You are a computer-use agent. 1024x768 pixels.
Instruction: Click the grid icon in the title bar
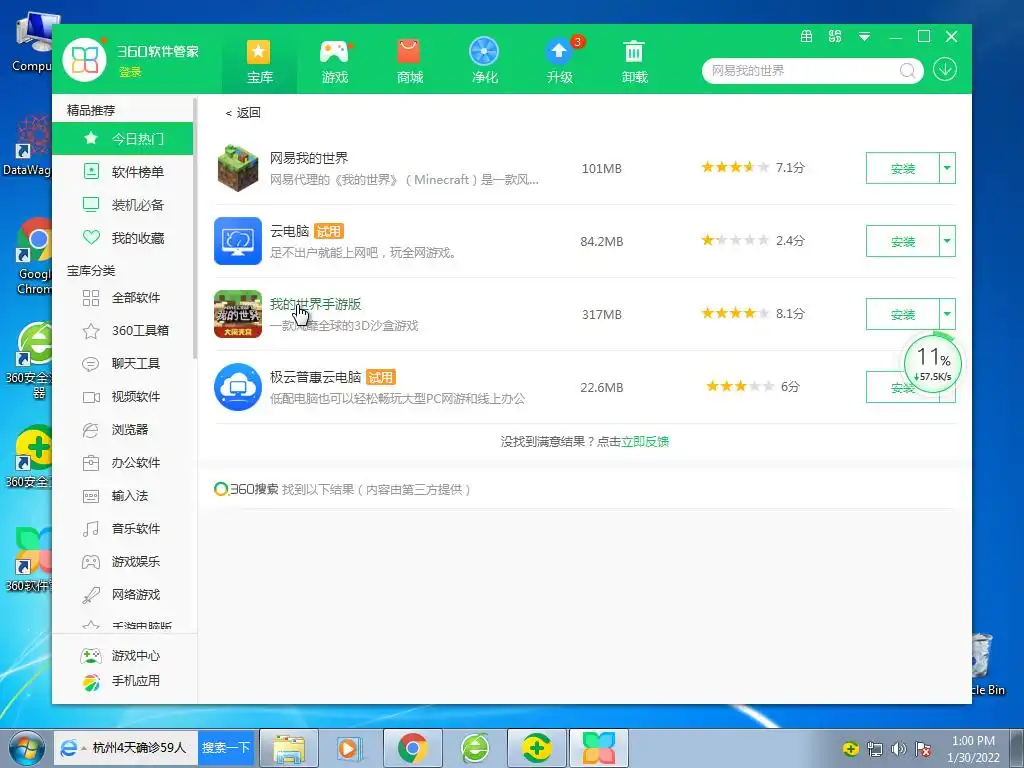coord(807,37)
